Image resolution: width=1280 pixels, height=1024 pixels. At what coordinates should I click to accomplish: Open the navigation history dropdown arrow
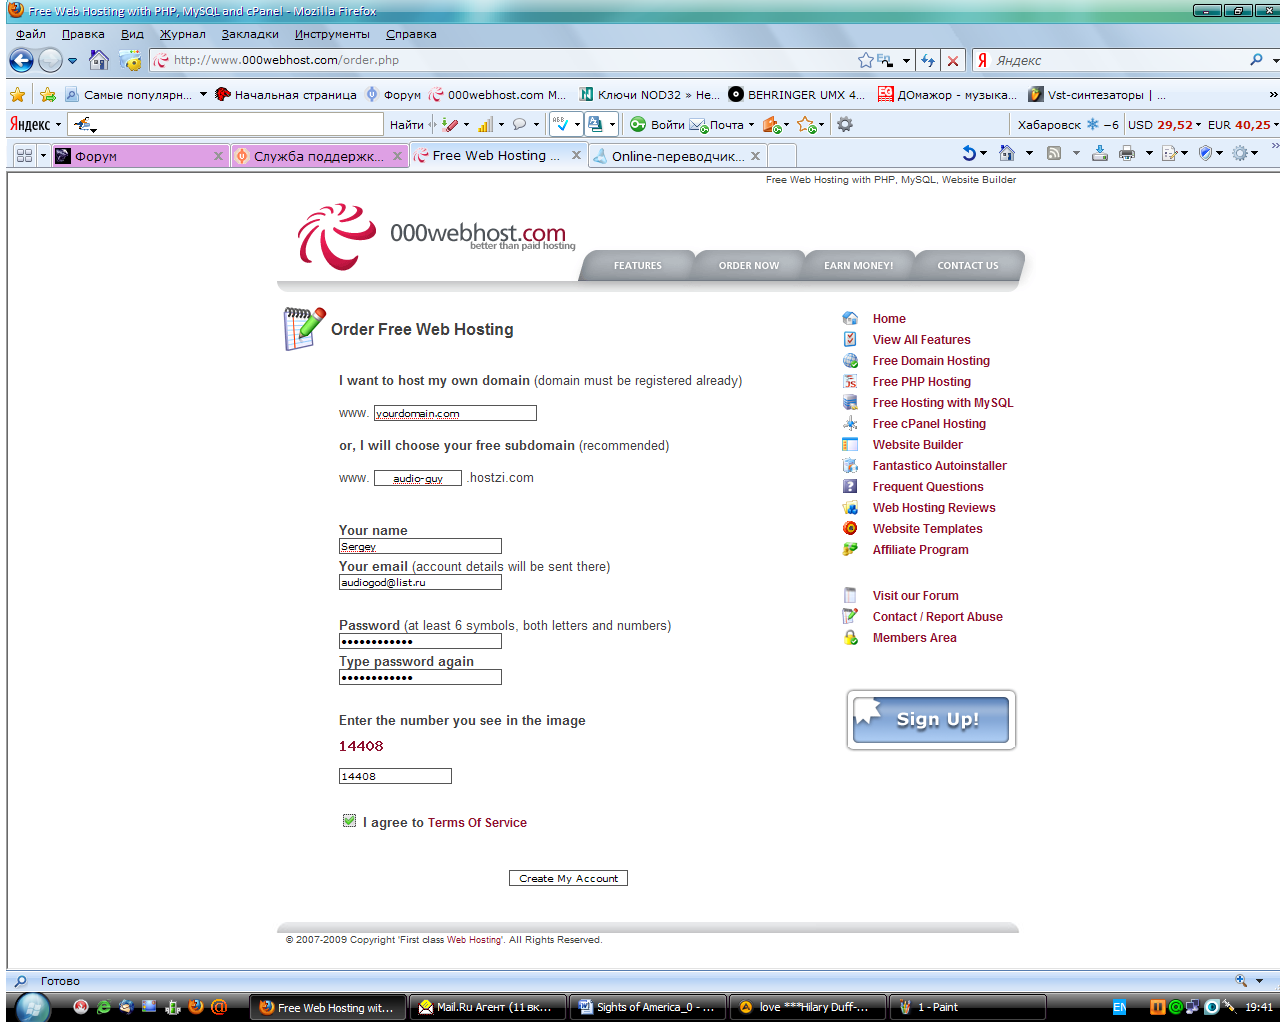click(72, 61)
